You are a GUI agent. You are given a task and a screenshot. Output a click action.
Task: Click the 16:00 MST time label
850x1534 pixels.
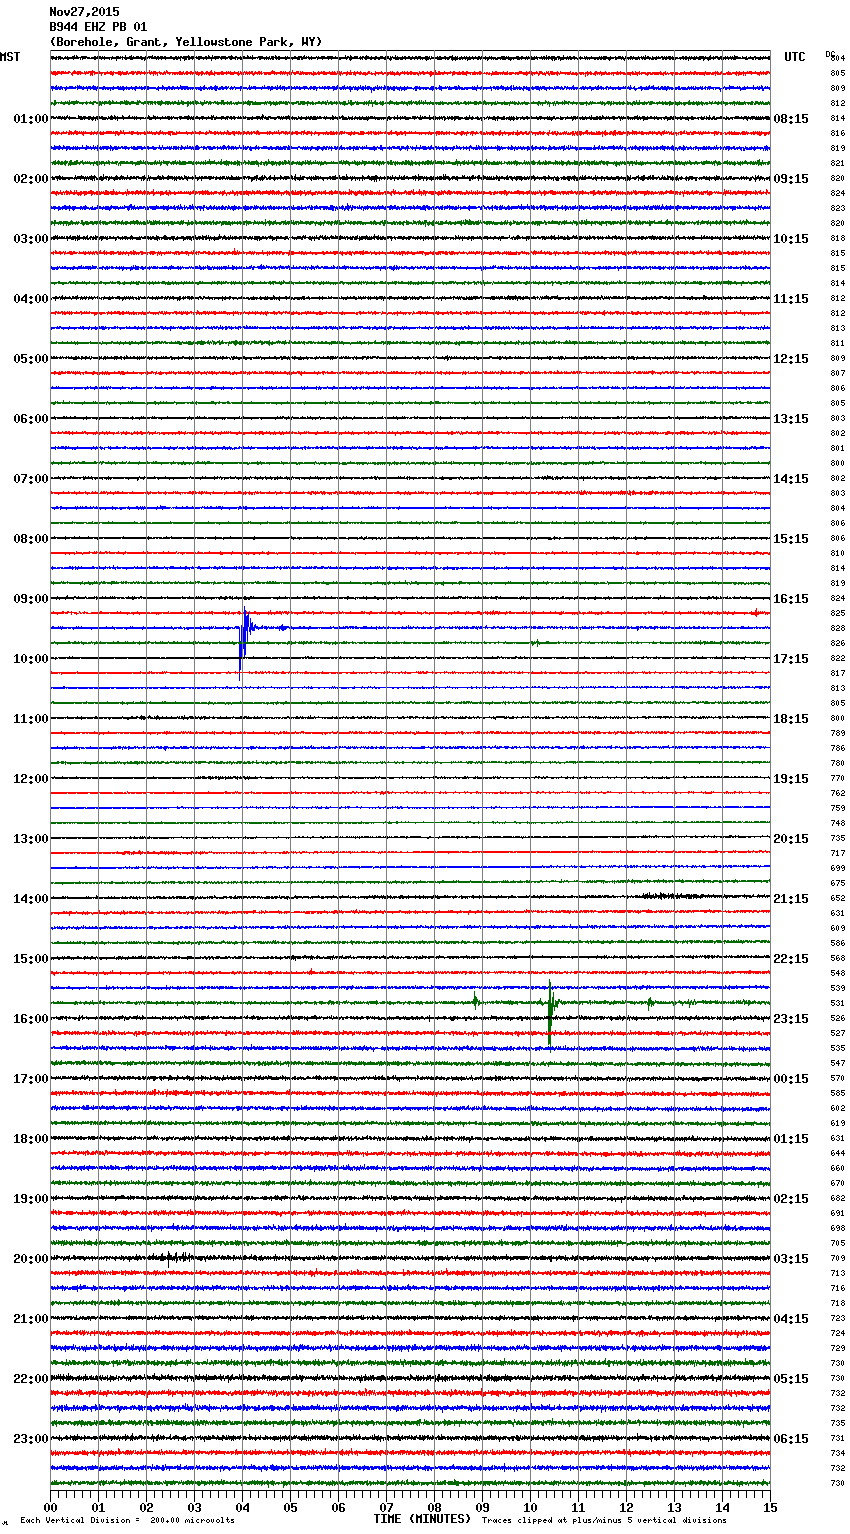(31, 1019)
